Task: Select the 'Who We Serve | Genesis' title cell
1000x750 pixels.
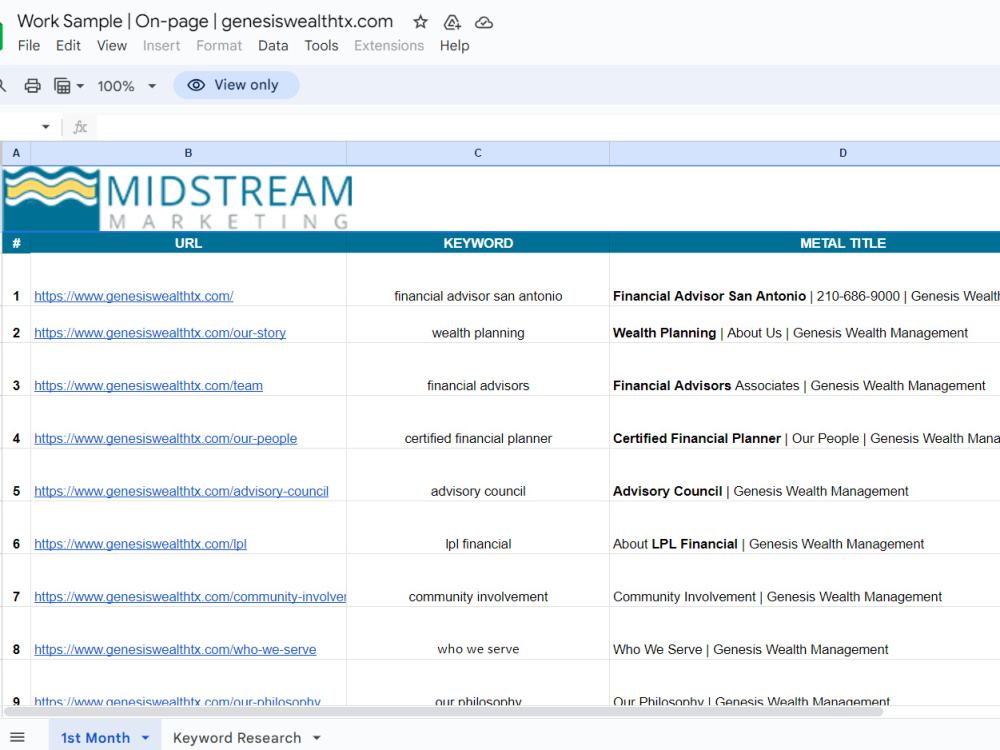Action: point(805,633)
